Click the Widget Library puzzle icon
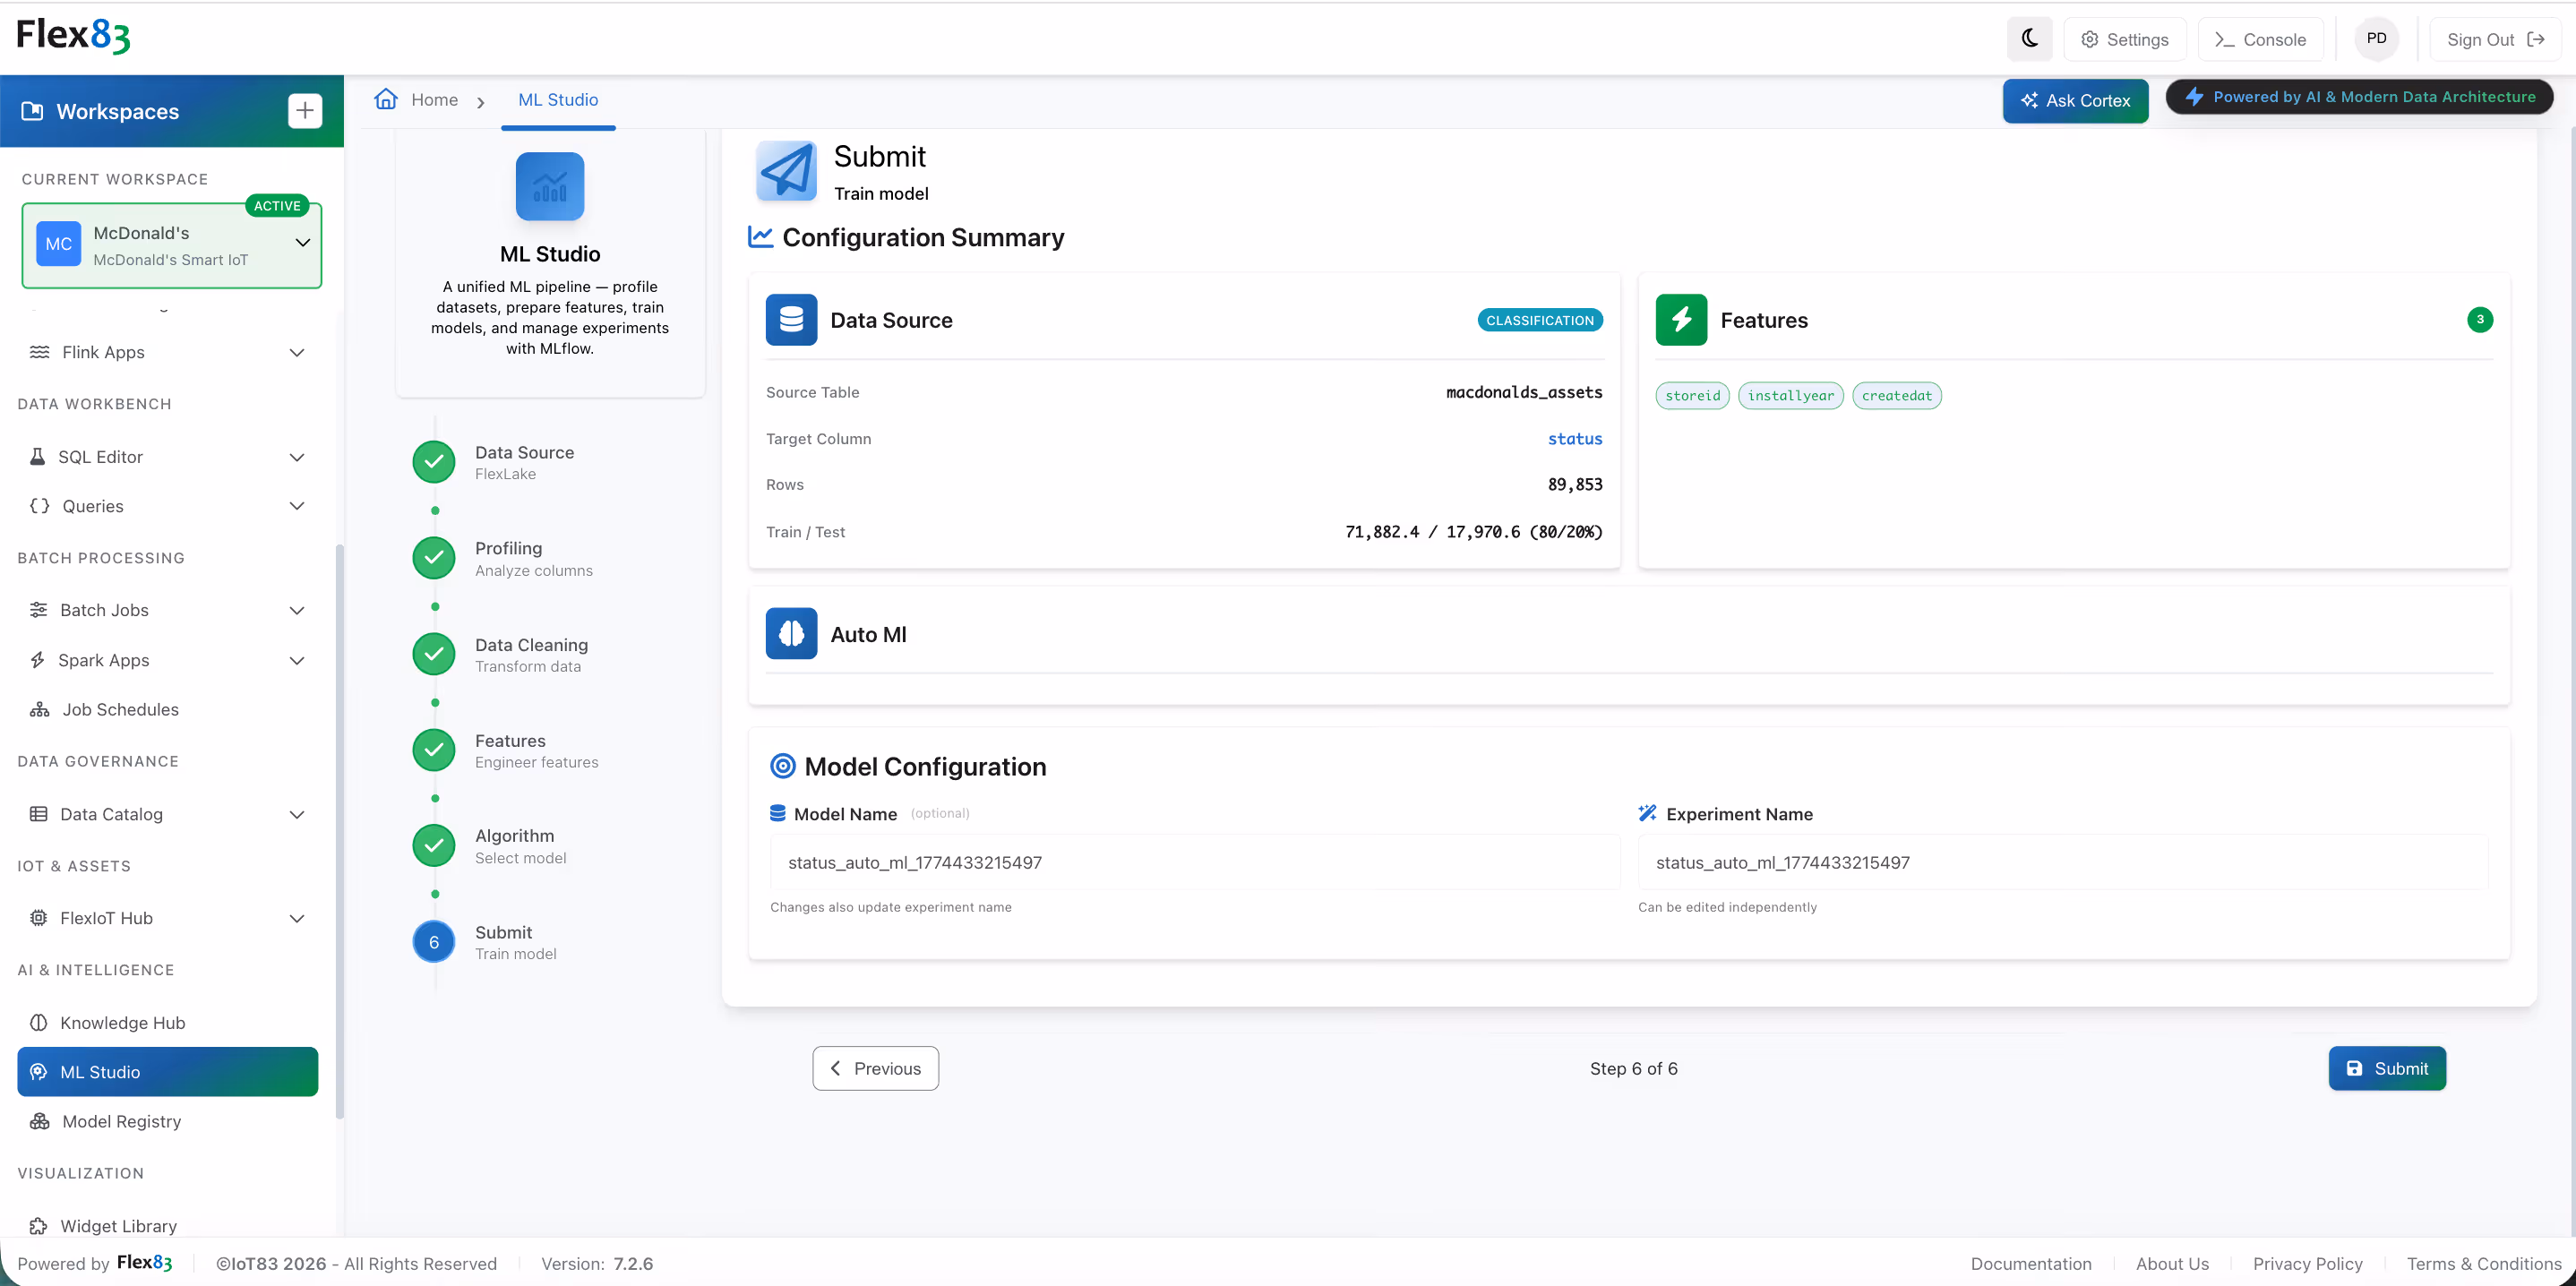2576x1286 pixels. point(38,1226)
